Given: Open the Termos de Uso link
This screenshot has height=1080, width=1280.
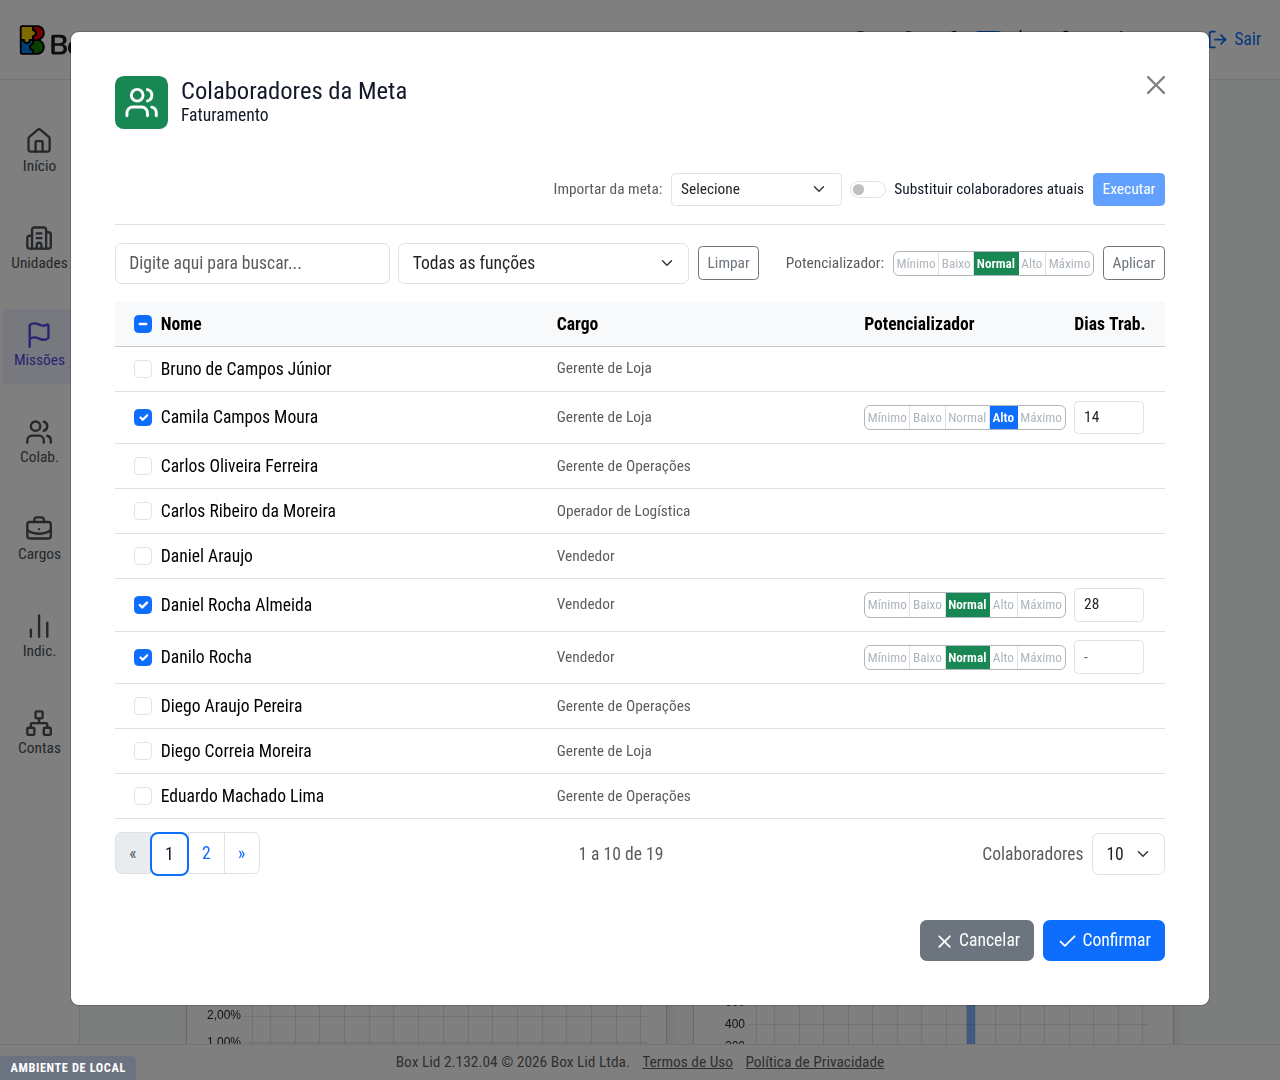Looking at the screenshot, I should point(688,1062).
